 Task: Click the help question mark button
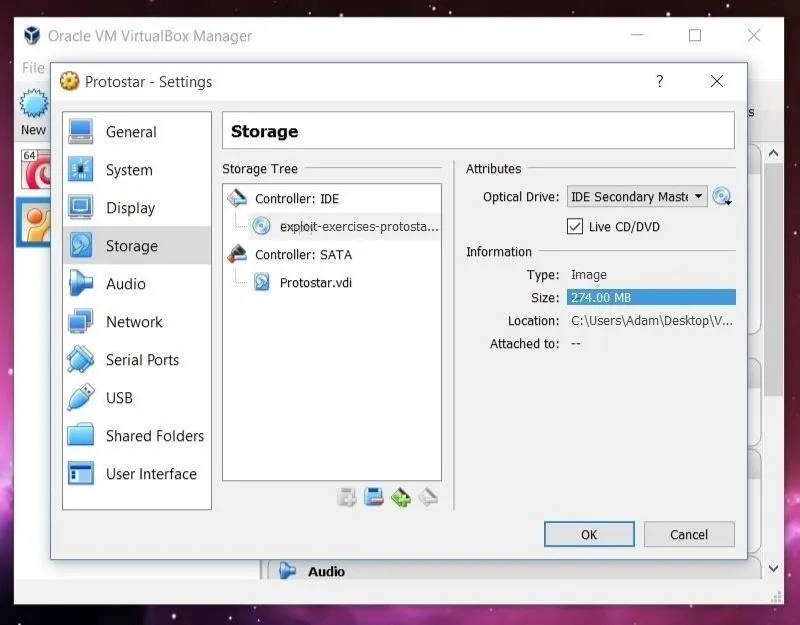pos(660,81)
